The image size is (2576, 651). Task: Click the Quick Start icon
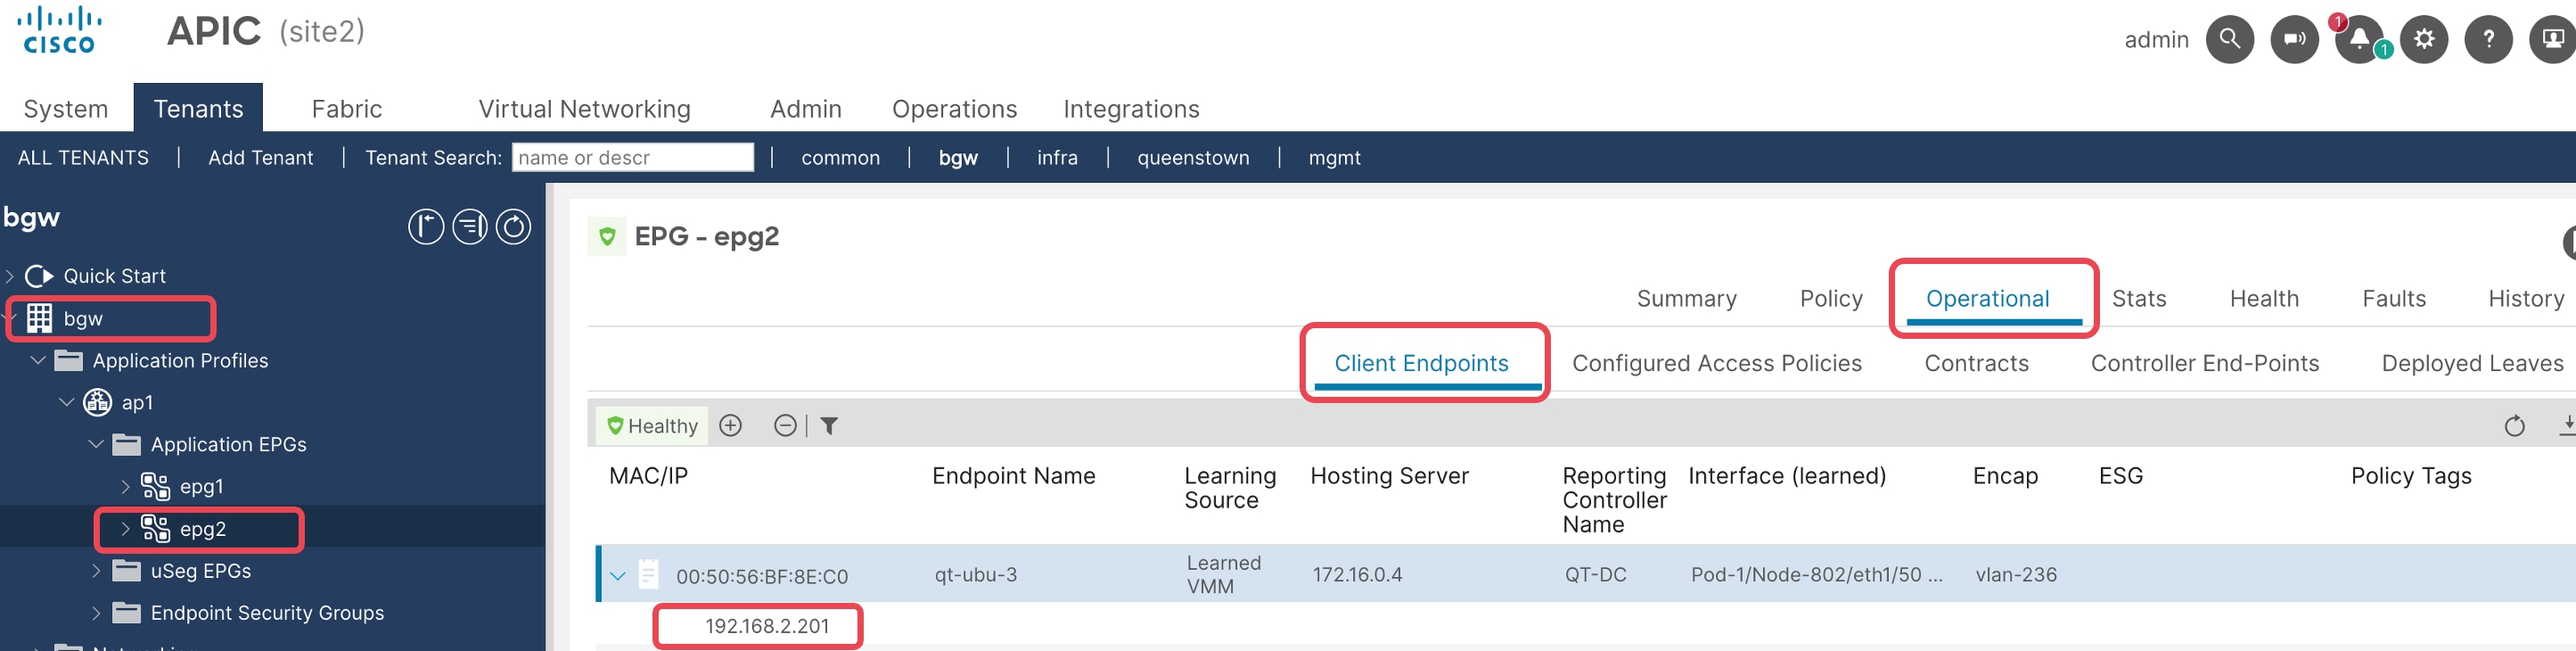tap(39, 276)
